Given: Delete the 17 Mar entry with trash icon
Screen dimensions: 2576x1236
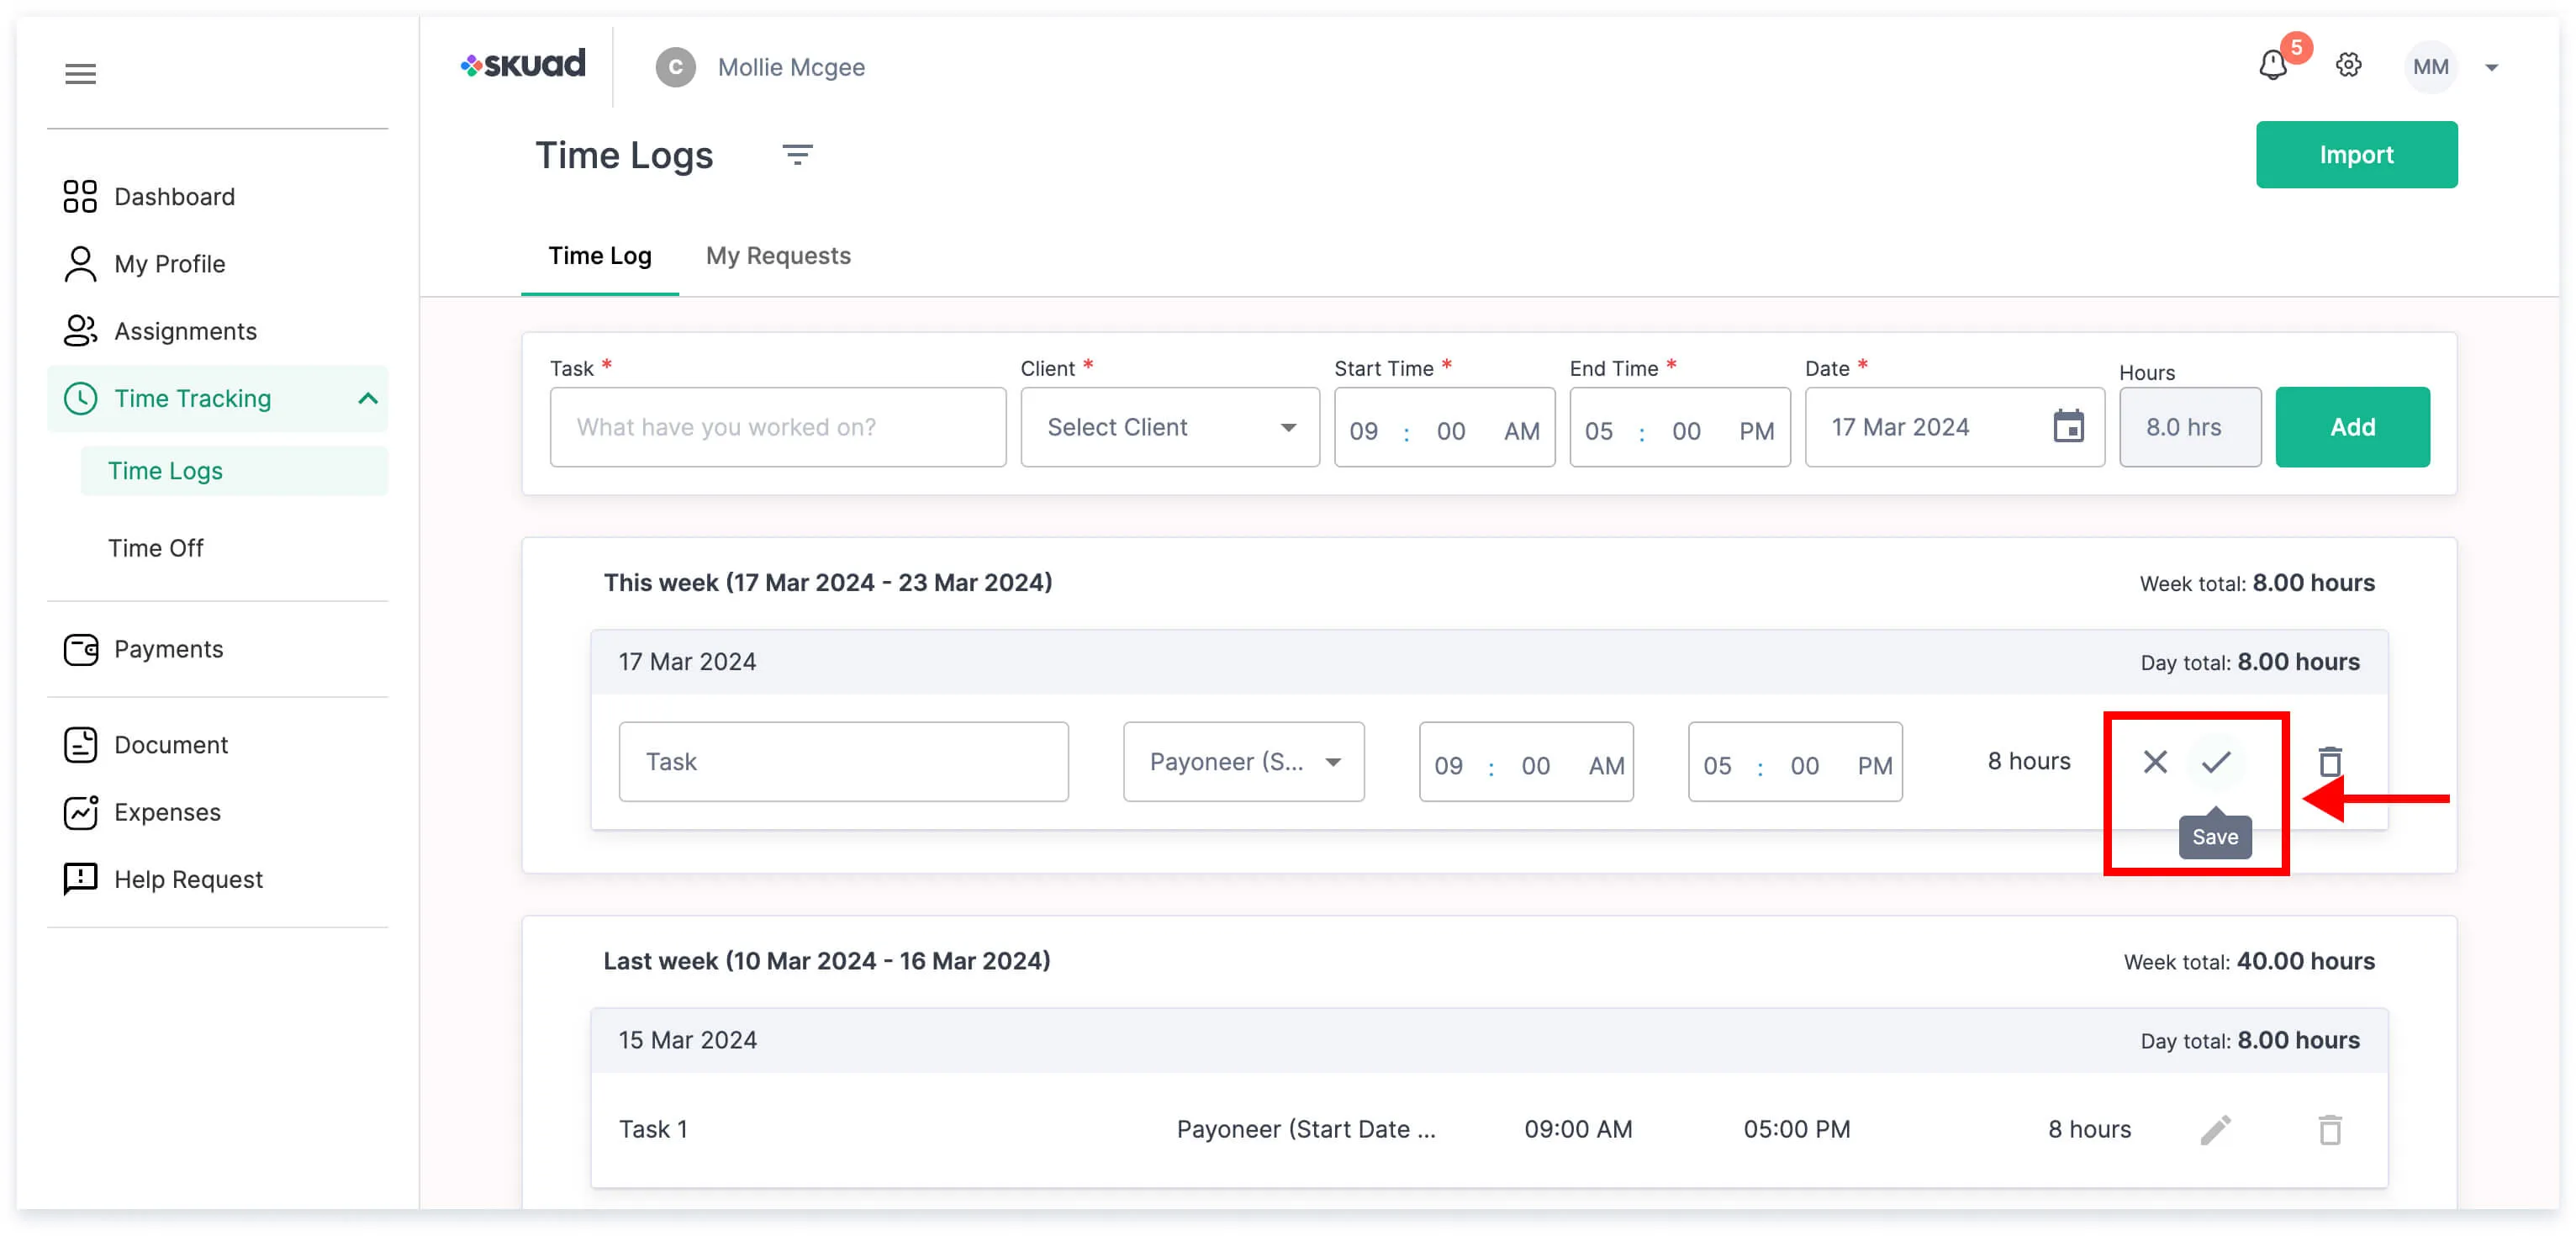Looking at the screenshot, I should [x=2330, y=762].
